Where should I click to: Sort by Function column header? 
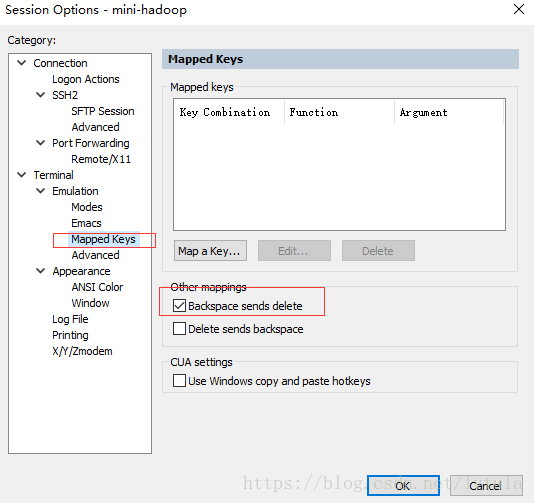coord(339,112)
